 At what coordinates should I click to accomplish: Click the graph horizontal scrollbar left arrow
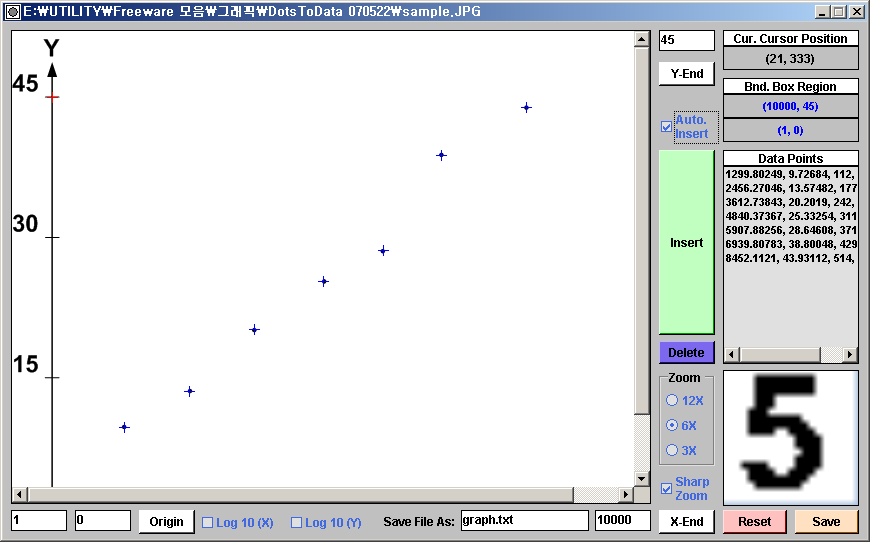(x=19, y=494)
